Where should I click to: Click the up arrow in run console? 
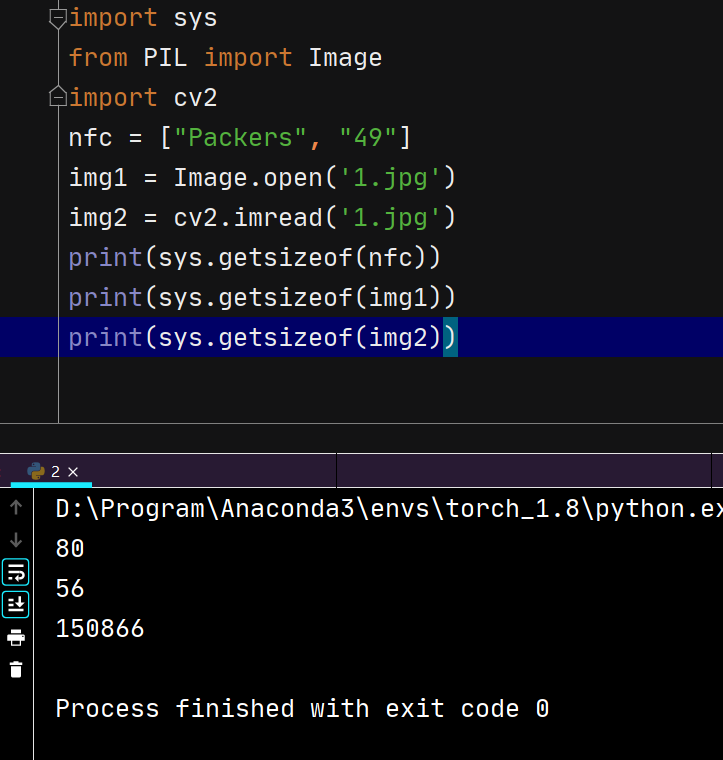coord(16,507)
